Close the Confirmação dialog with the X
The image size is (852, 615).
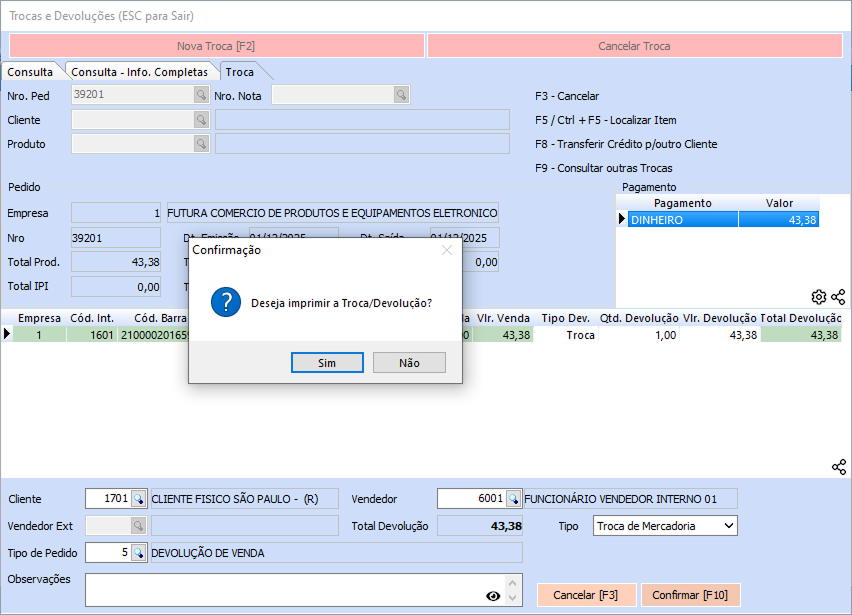[x=447, y=250]
